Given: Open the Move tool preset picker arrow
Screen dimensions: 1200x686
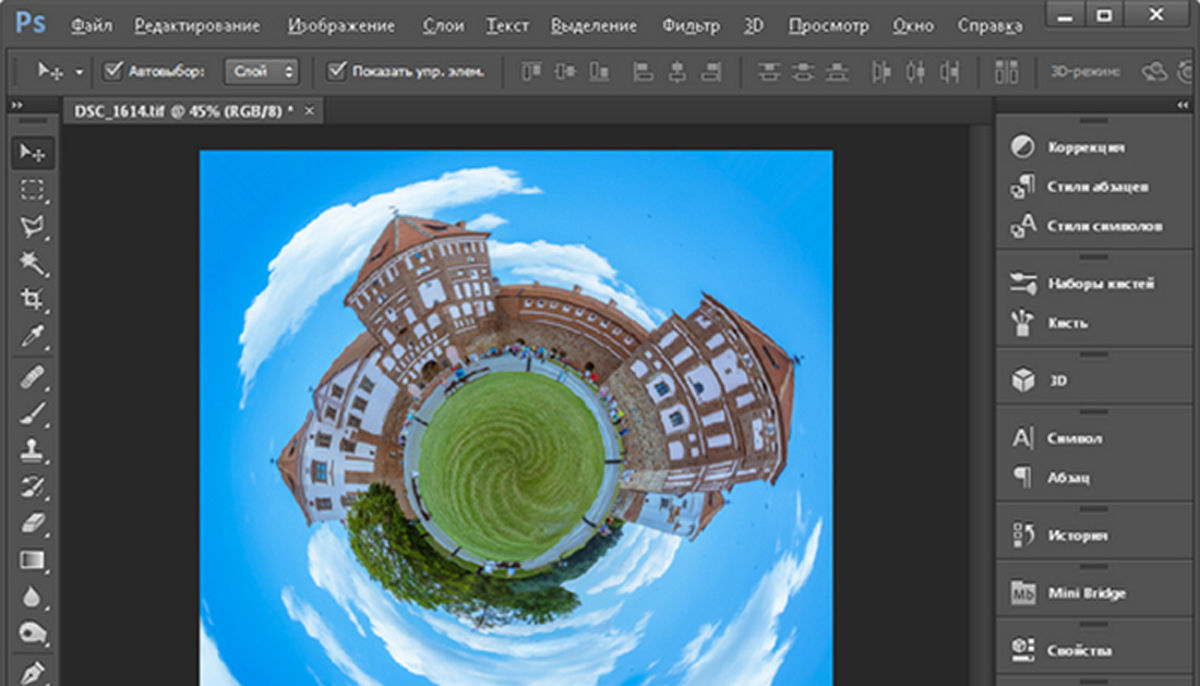Looking at the screenshot, I should [78, 71].
